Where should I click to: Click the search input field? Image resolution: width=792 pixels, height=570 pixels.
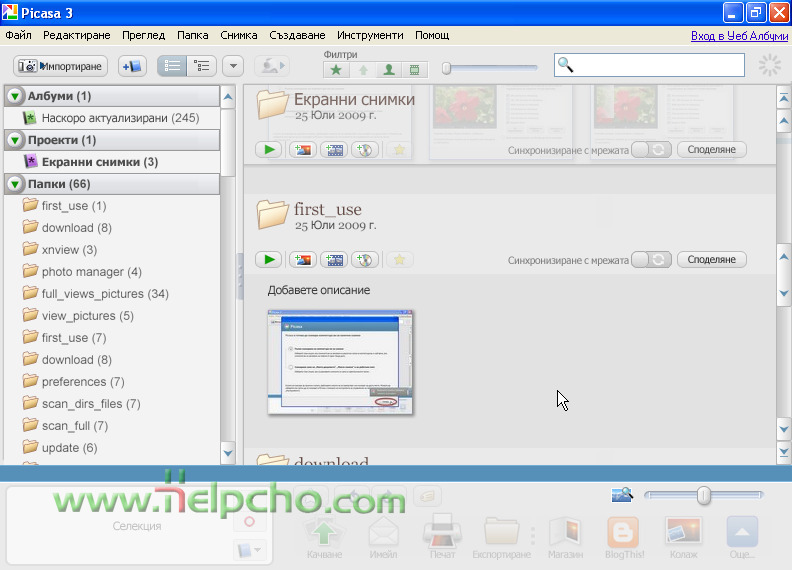pos(649,65)
